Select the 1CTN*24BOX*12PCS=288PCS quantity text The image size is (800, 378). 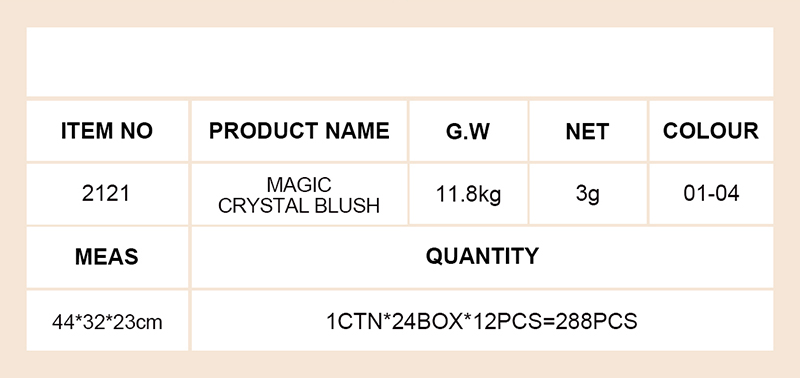click(482, 322)
